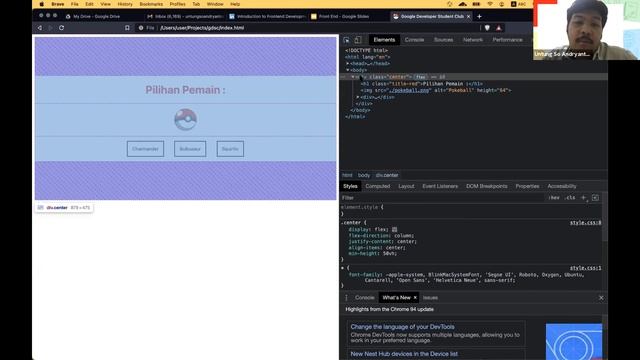Click the min-height 50vh value
Screen dimensions: 640x360
click(390, 253)
